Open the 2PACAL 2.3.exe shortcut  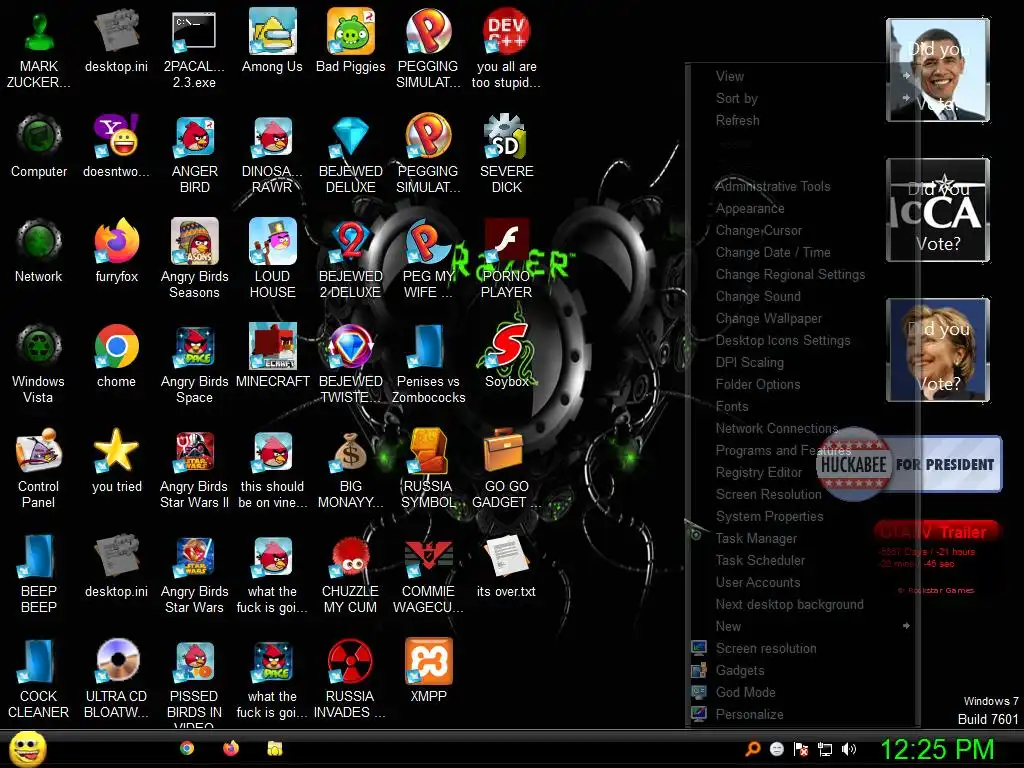(x=194, y=48)
